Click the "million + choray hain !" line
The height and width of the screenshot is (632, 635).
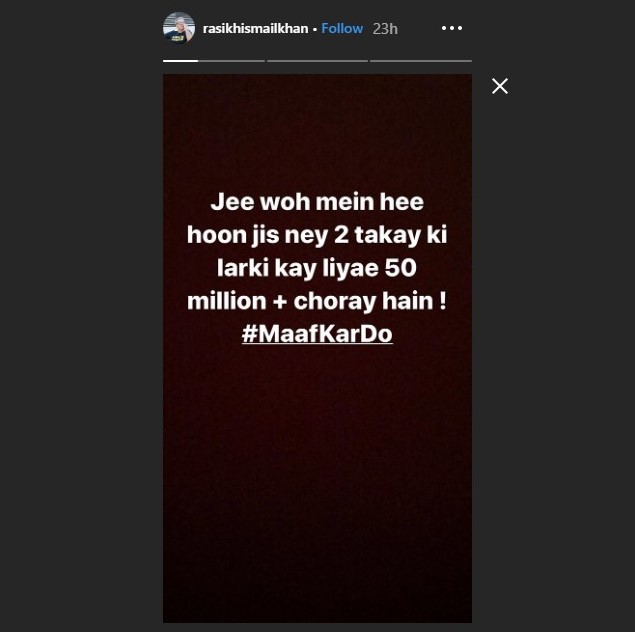[x=317, y=301]
